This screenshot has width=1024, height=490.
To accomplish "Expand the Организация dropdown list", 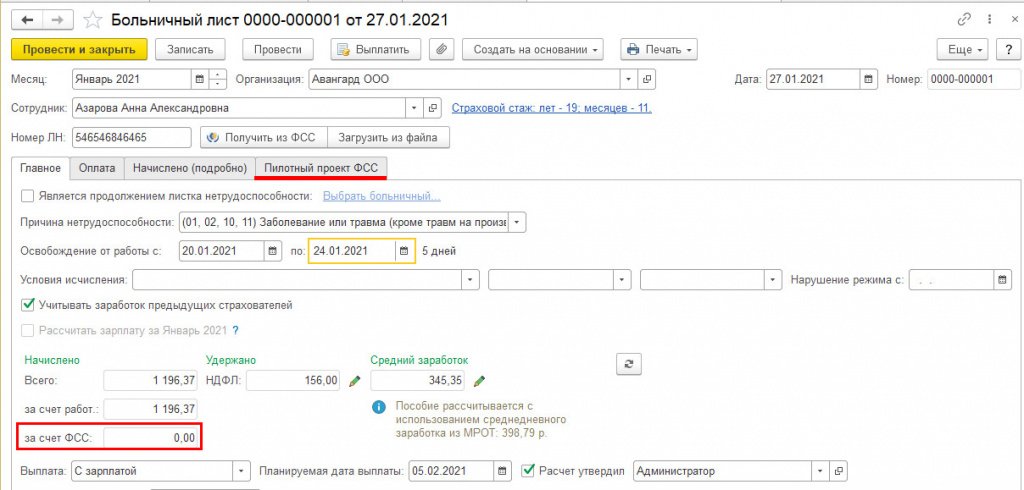I will pyautogui.click(x=628, y=79).
